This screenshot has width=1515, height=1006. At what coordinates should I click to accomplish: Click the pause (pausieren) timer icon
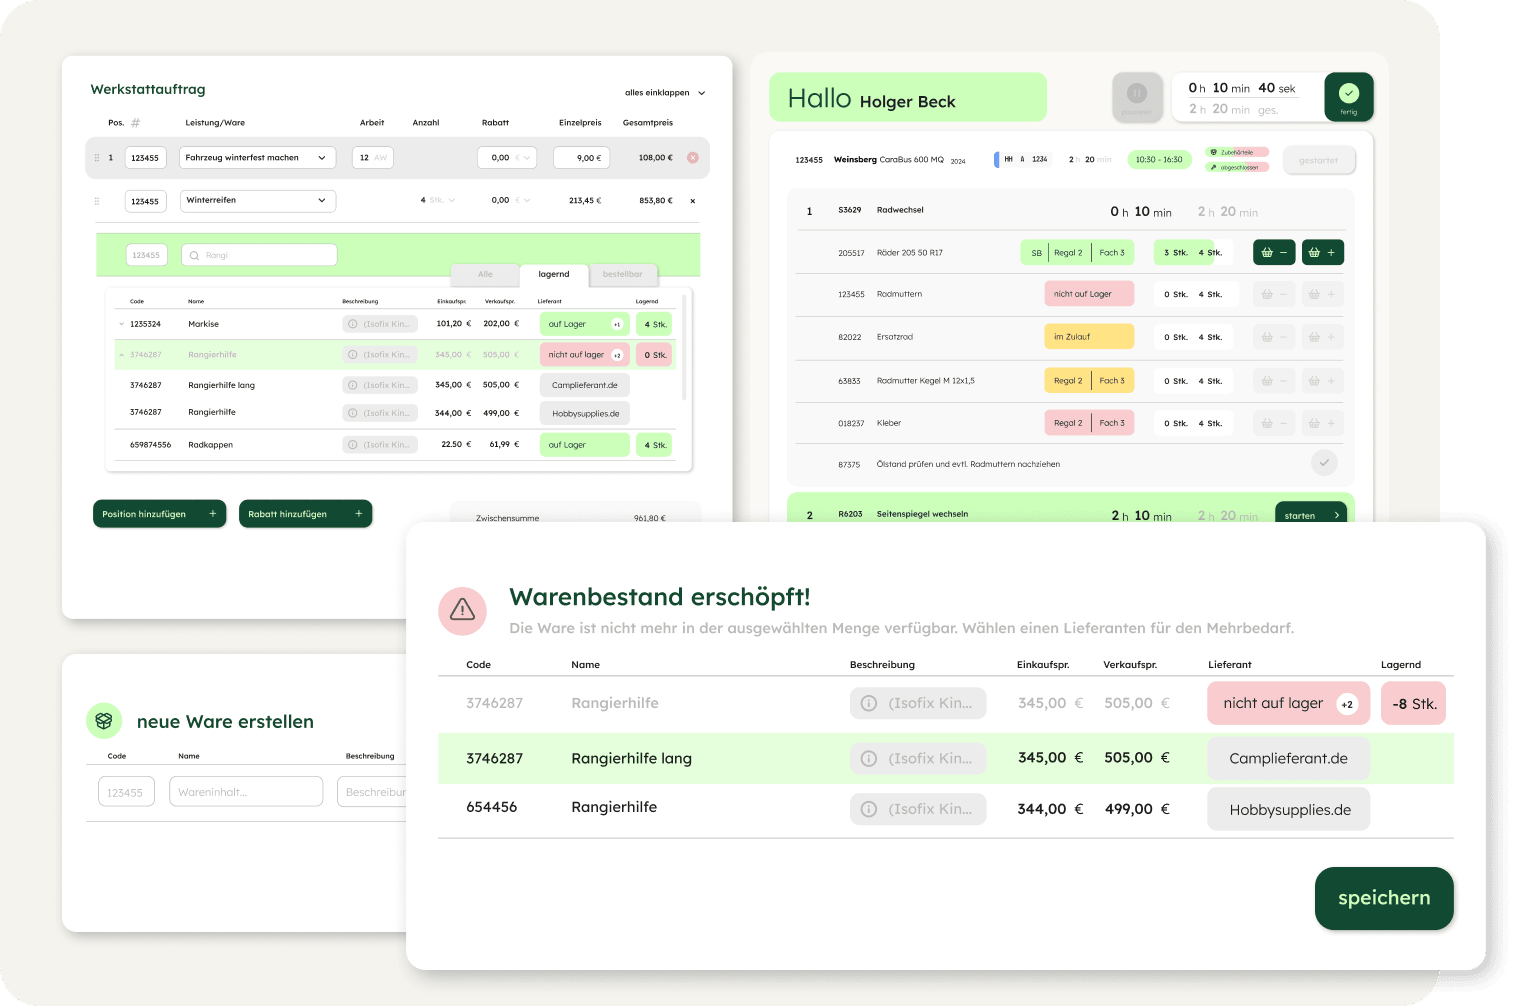point(1137,94)
